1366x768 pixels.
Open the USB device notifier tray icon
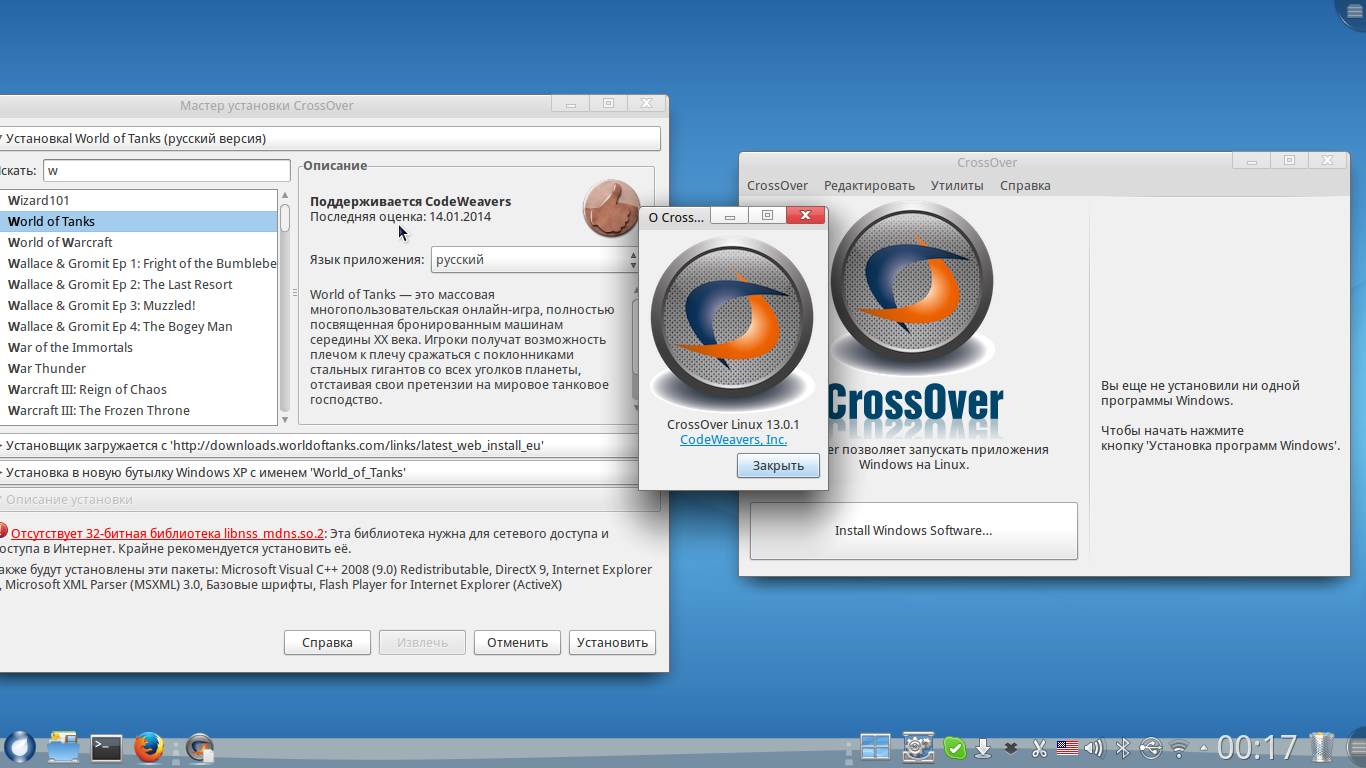pyautogui.click(x=1151, y=747)
